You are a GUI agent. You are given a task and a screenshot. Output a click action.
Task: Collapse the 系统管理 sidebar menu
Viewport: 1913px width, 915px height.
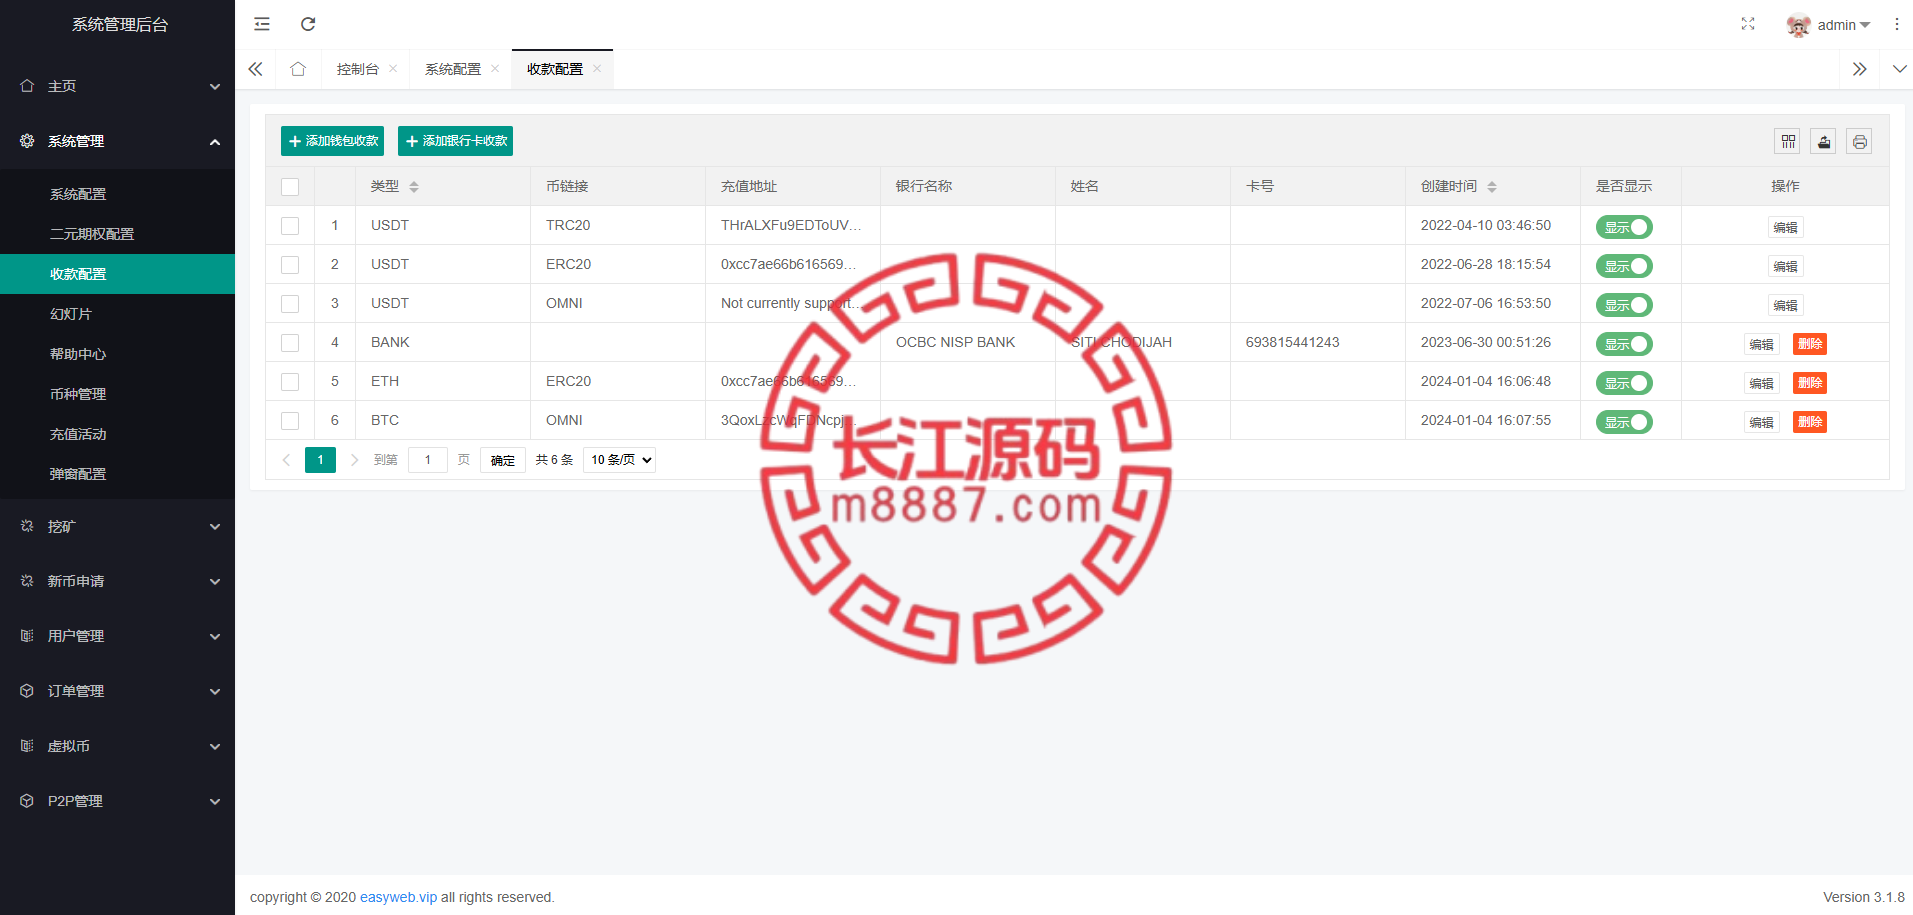(x=117, y=141)
